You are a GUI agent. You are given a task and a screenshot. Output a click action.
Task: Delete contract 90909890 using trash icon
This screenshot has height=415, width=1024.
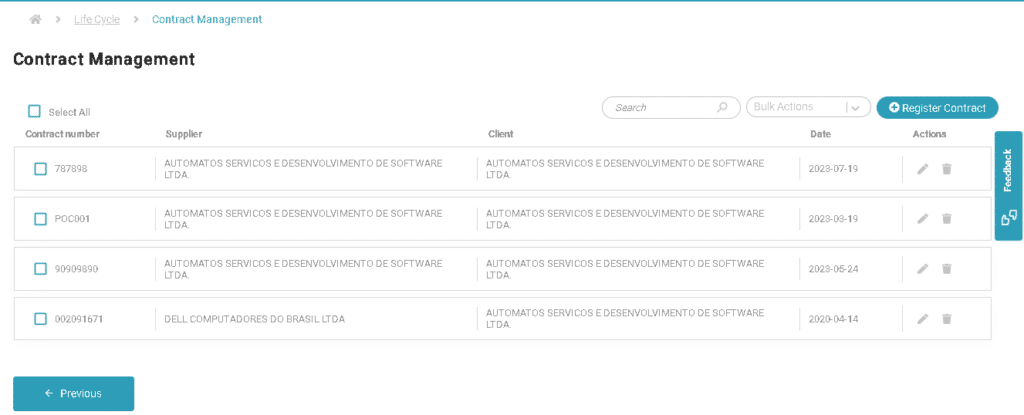pyautogui.click(x=946, y=269)
